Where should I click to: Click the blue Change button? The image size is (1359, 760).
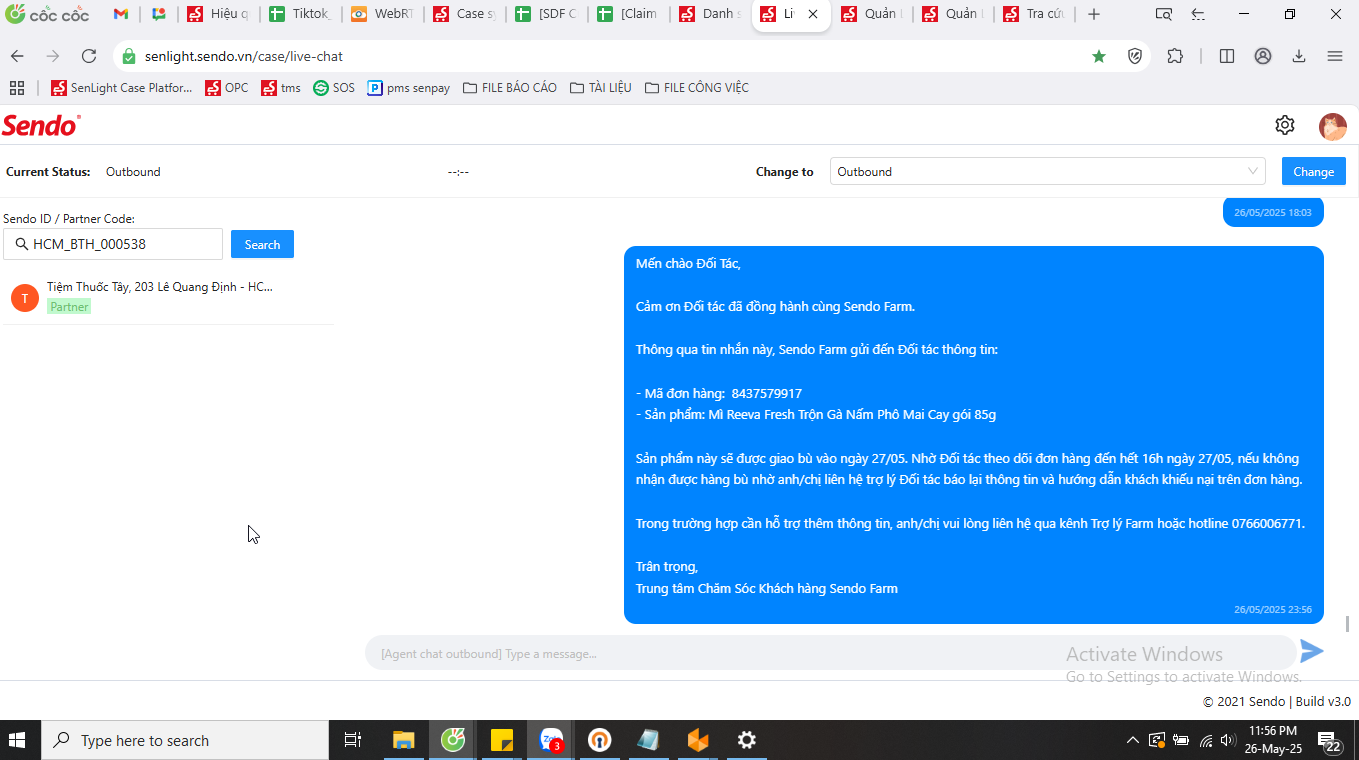[1313, 171]
